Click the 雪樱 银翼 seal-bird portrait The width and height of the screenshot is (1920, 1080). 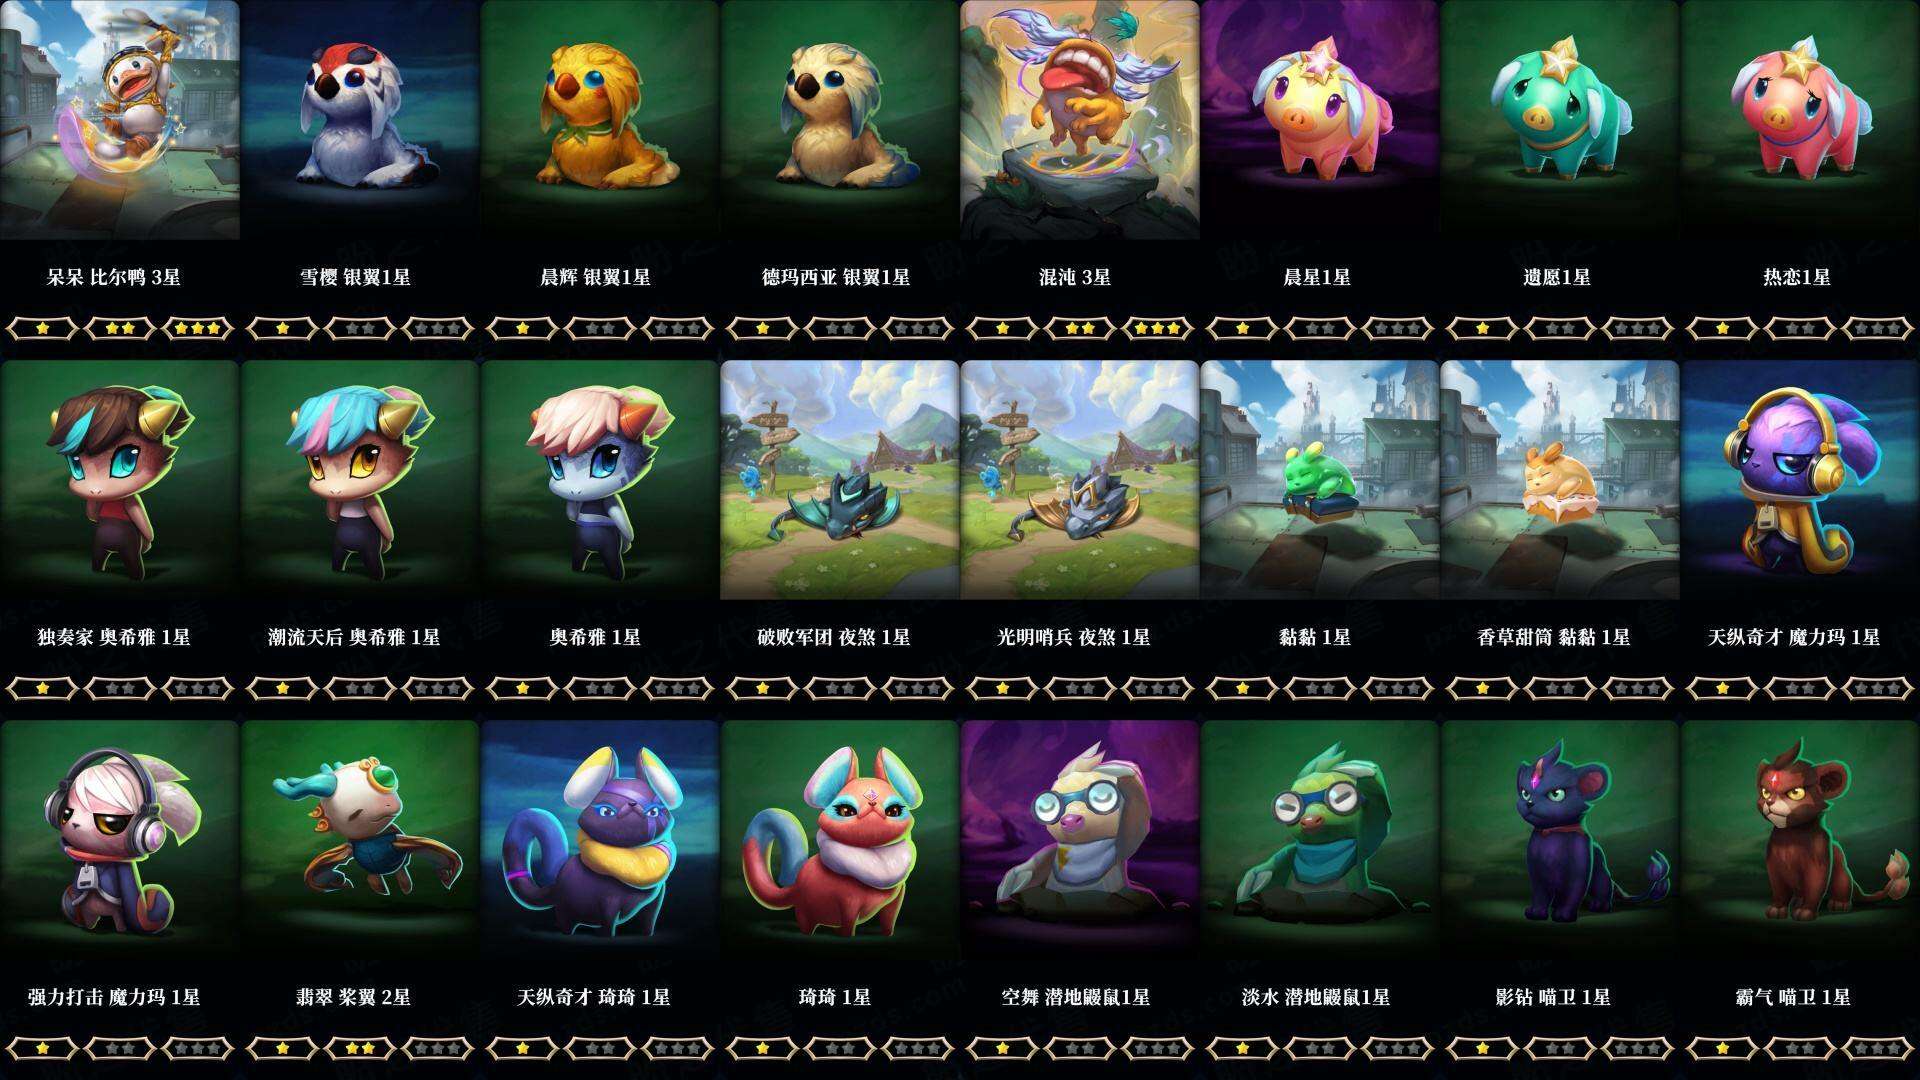click(x=360, y=120)
